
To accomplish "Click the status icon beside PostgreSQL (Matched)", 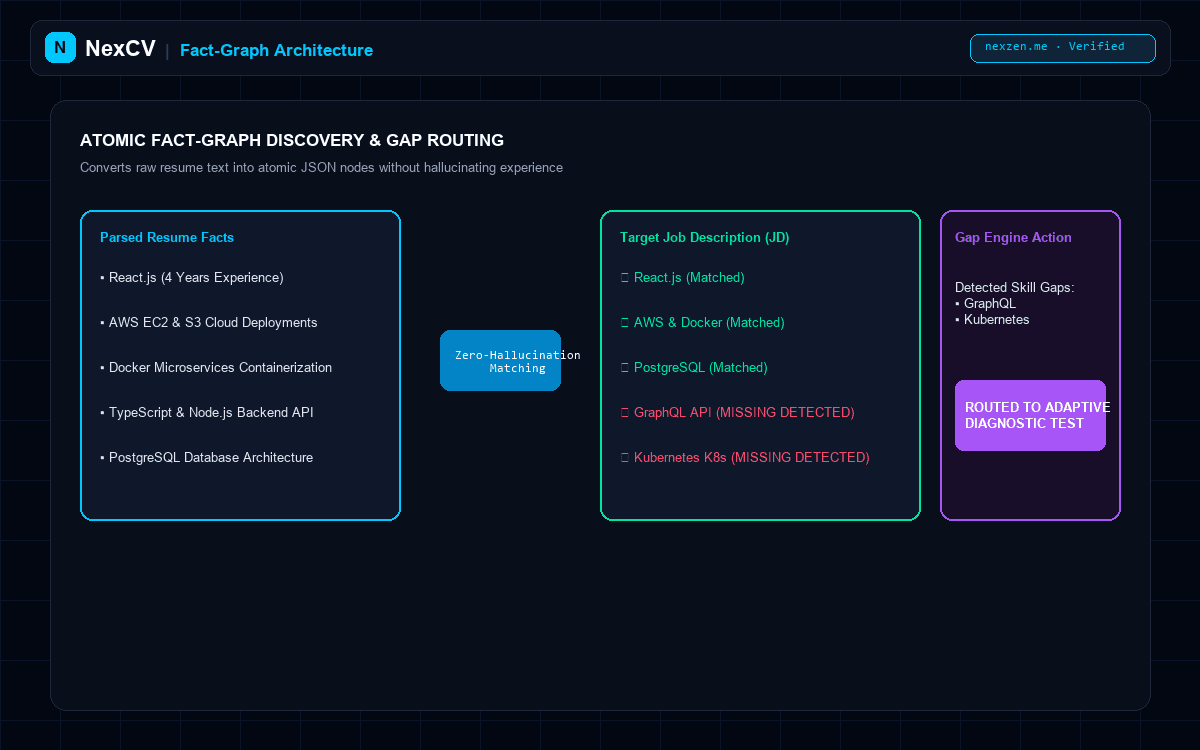I will pos(625,368).
